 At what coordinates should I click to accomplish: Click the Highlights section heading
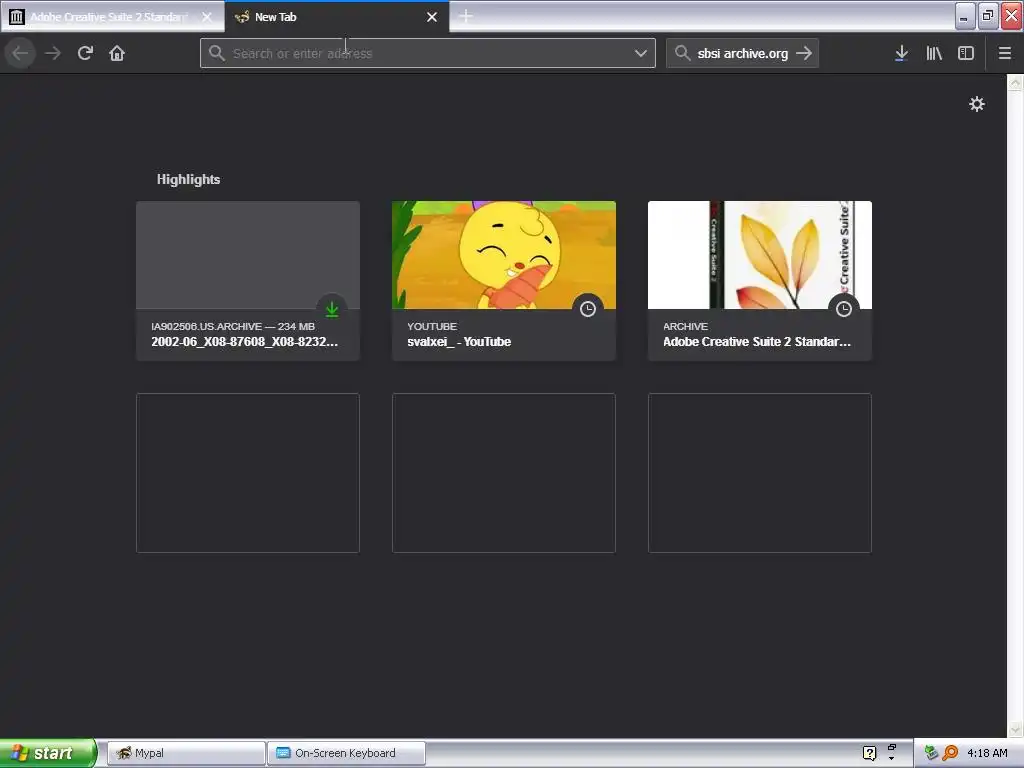point(188,179)
